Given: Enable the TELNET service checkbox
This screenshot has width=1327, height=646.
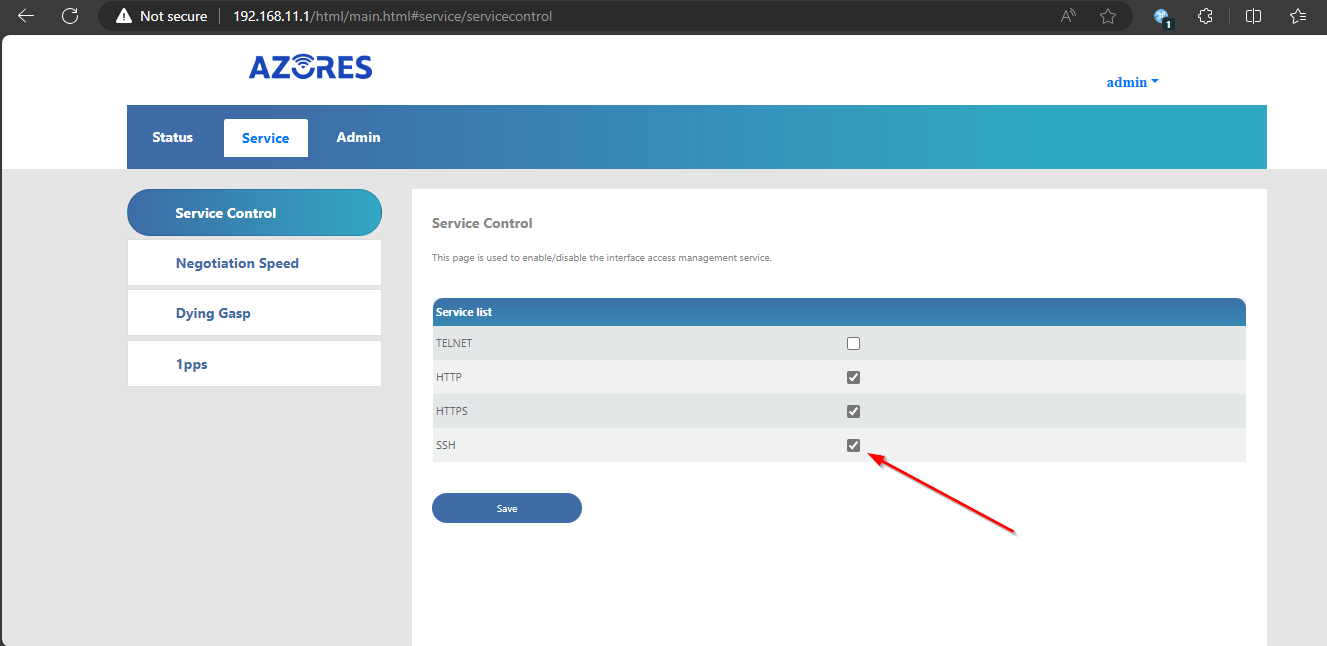Looking at the screenshot, I should coord(853,343).
